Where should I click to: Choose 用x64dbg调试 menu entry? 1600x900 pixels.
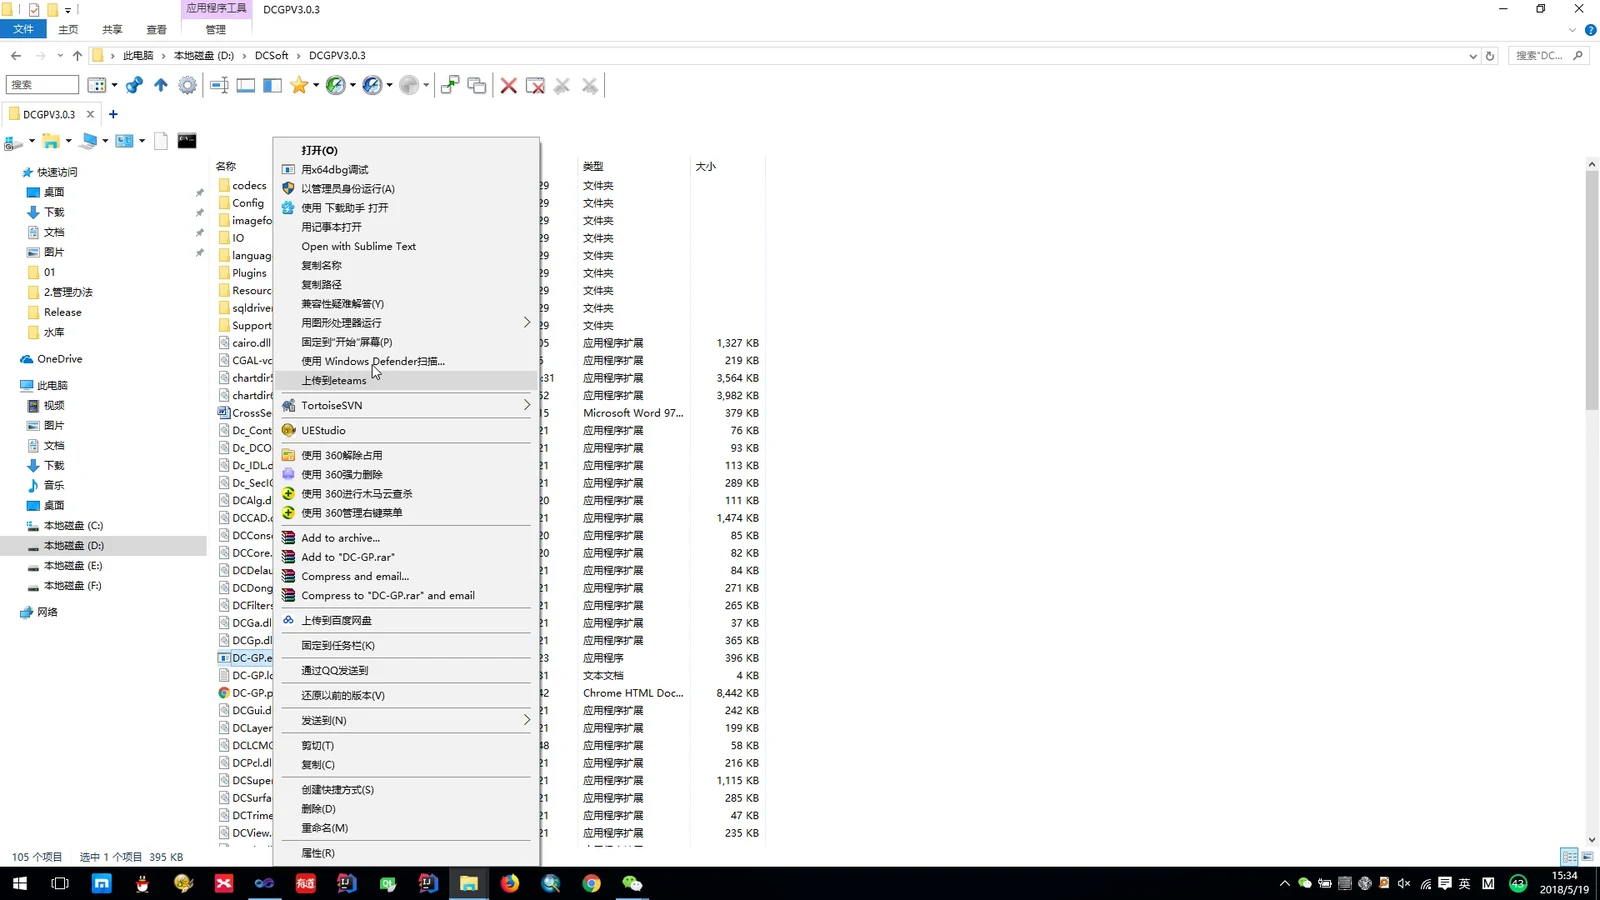pyautogui.click(x=406, y=169)
